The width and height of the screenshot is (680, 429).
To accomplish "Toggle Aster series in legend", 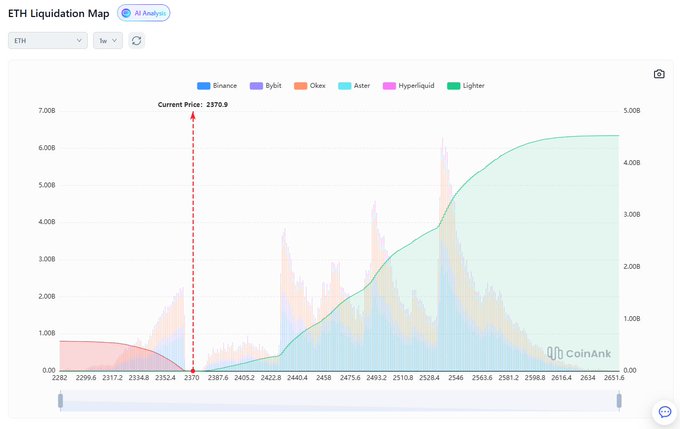I will point(354,85).
